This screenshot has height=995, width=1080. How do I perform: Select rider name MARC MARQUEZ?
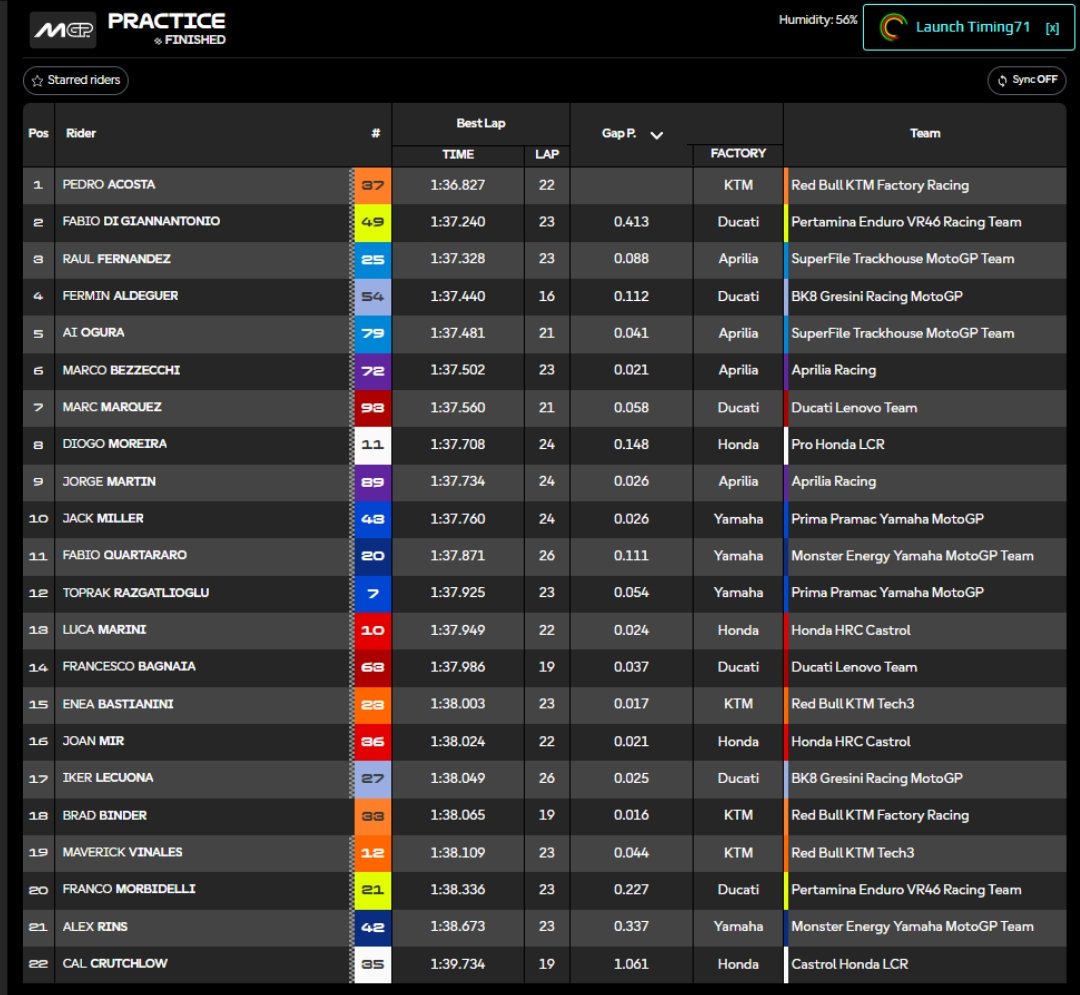(x=112, y=407)
